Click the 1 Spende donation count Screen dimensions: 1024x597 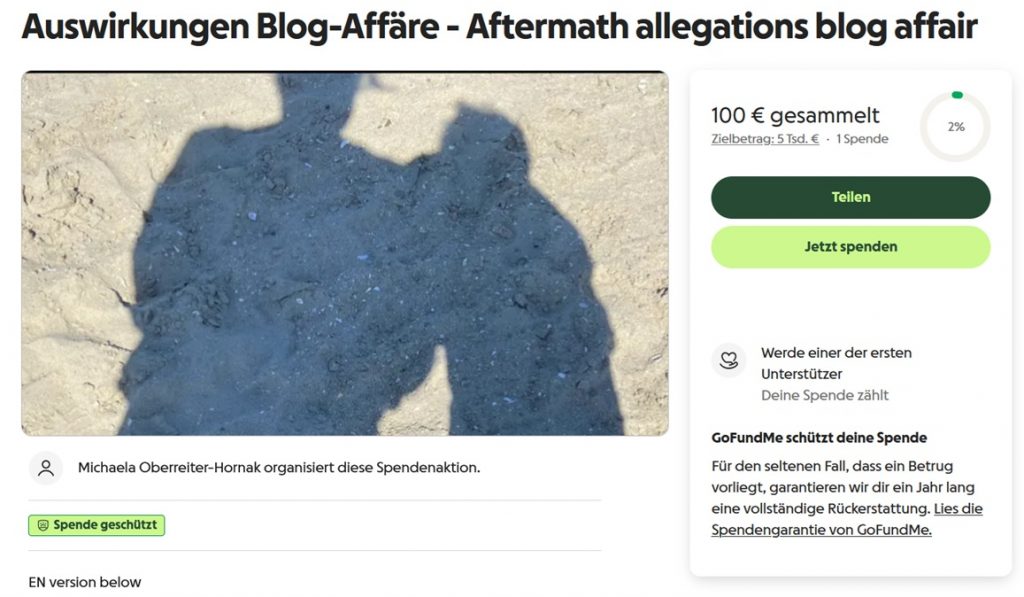tap(862, 139)
